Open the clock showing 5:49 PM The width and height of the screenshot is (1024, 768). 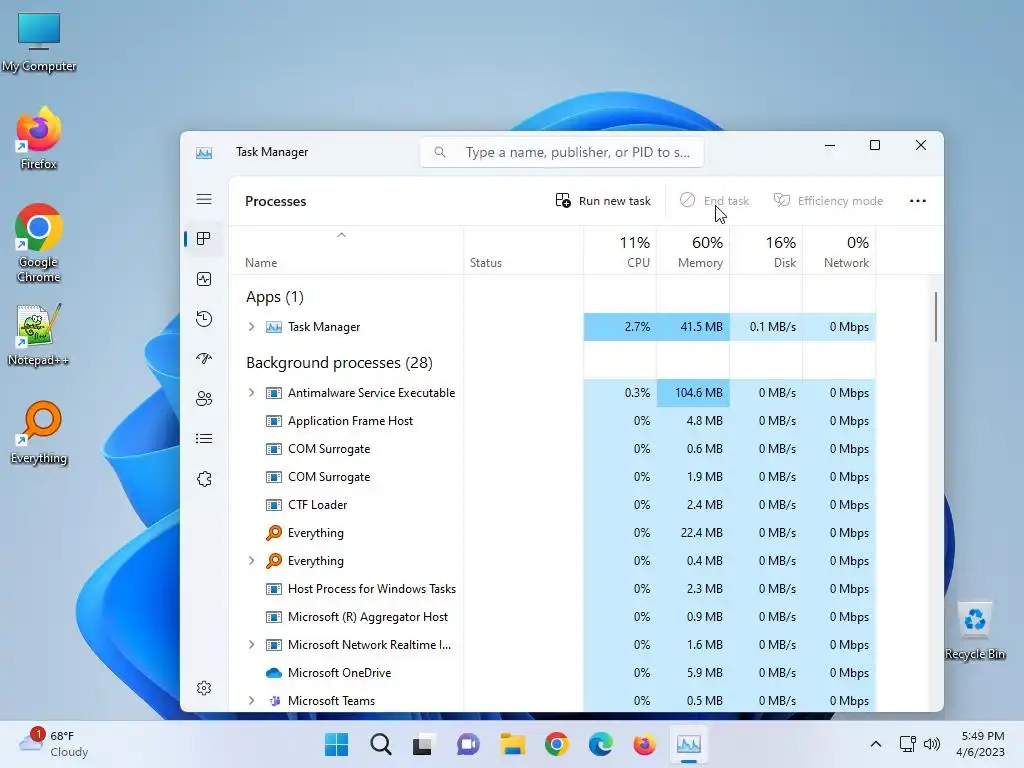point(980,744)
